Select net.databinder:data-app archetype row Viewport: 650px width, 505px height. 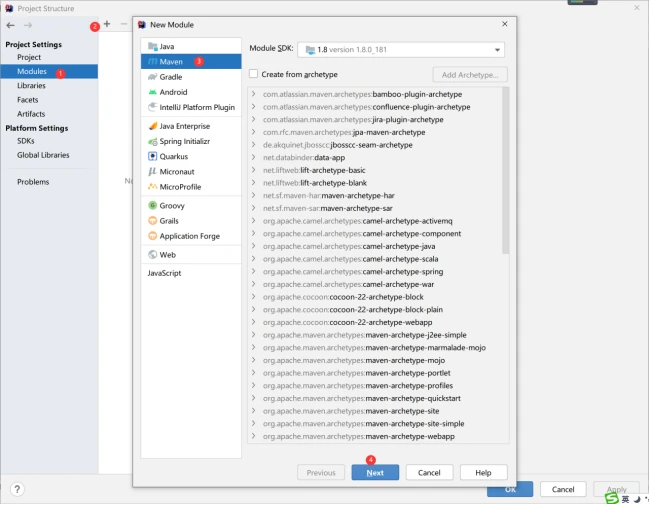click(x=375, y=158)
